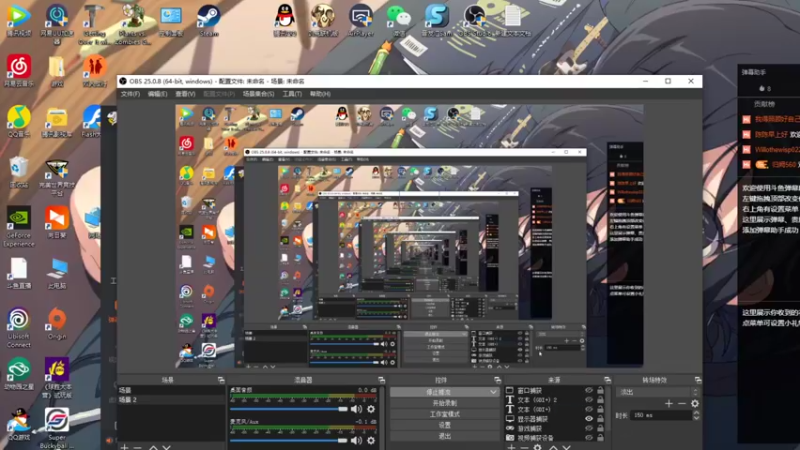Add a new scene with the plus icon
The image size is (800, 450).
(124, 447)
